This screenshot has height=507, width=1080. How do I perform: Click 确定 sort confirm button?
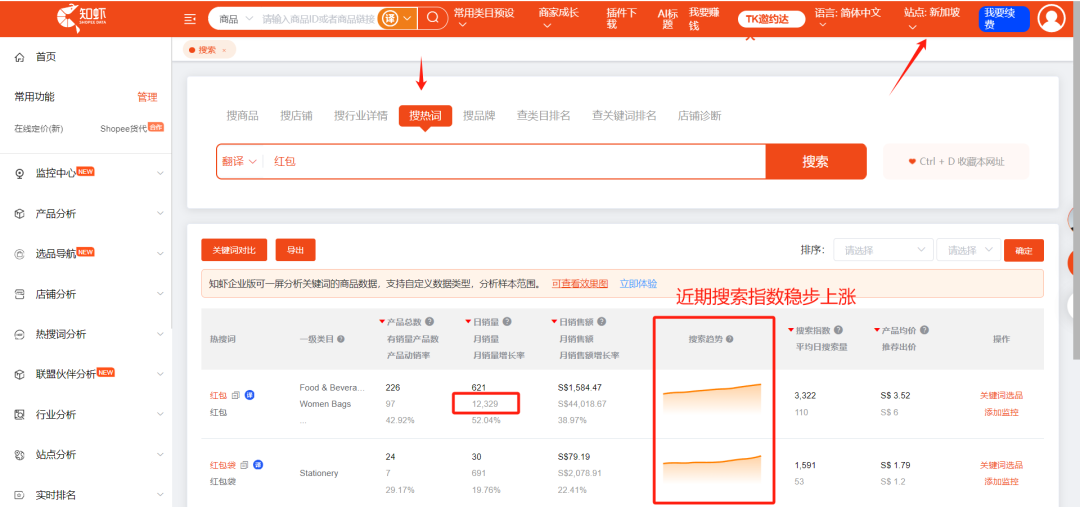tap(1024, 251)
